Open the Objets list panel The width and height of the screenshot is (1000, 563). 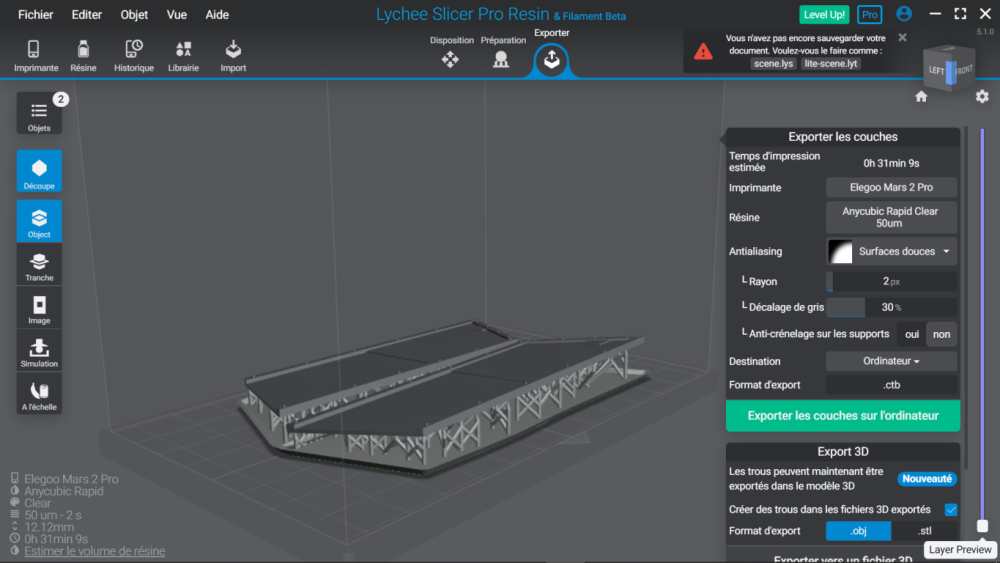(39, 113)
